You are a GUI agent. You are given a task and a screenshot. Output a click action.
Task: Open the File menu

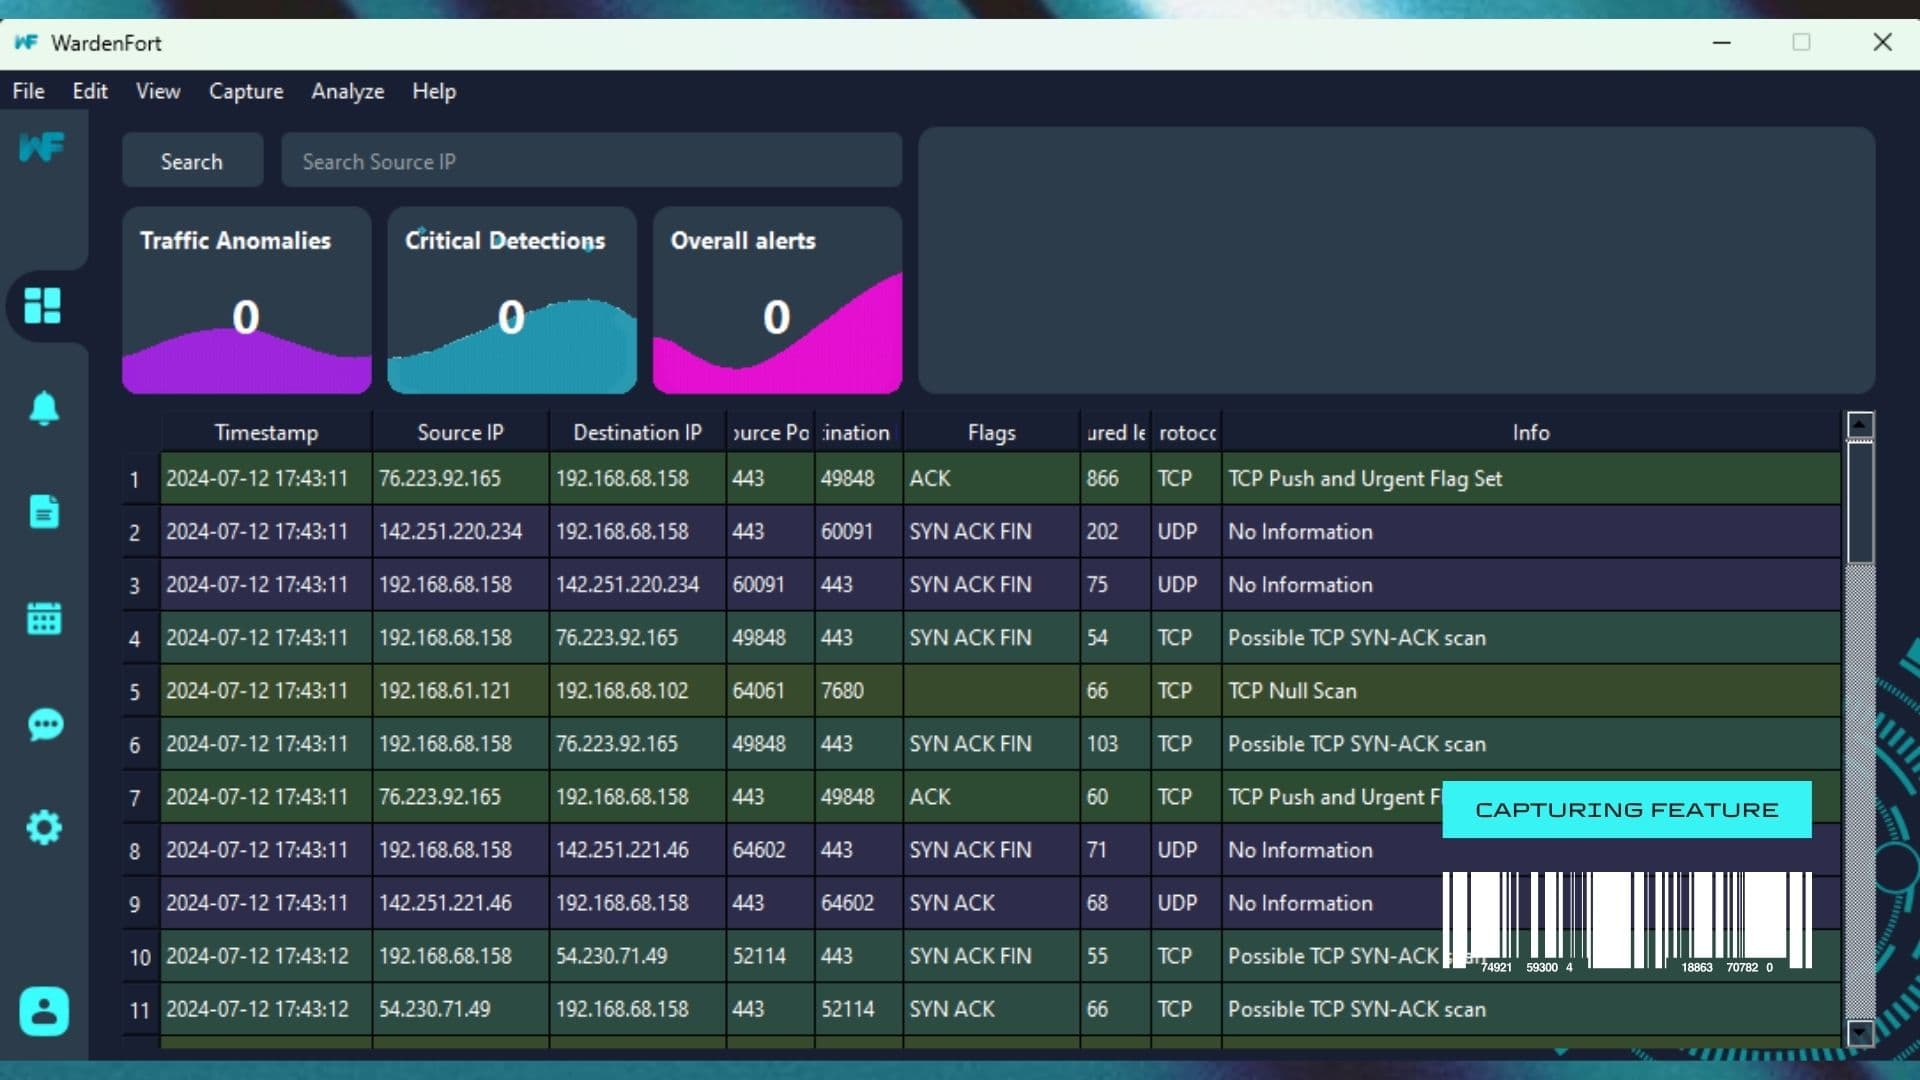28,91
